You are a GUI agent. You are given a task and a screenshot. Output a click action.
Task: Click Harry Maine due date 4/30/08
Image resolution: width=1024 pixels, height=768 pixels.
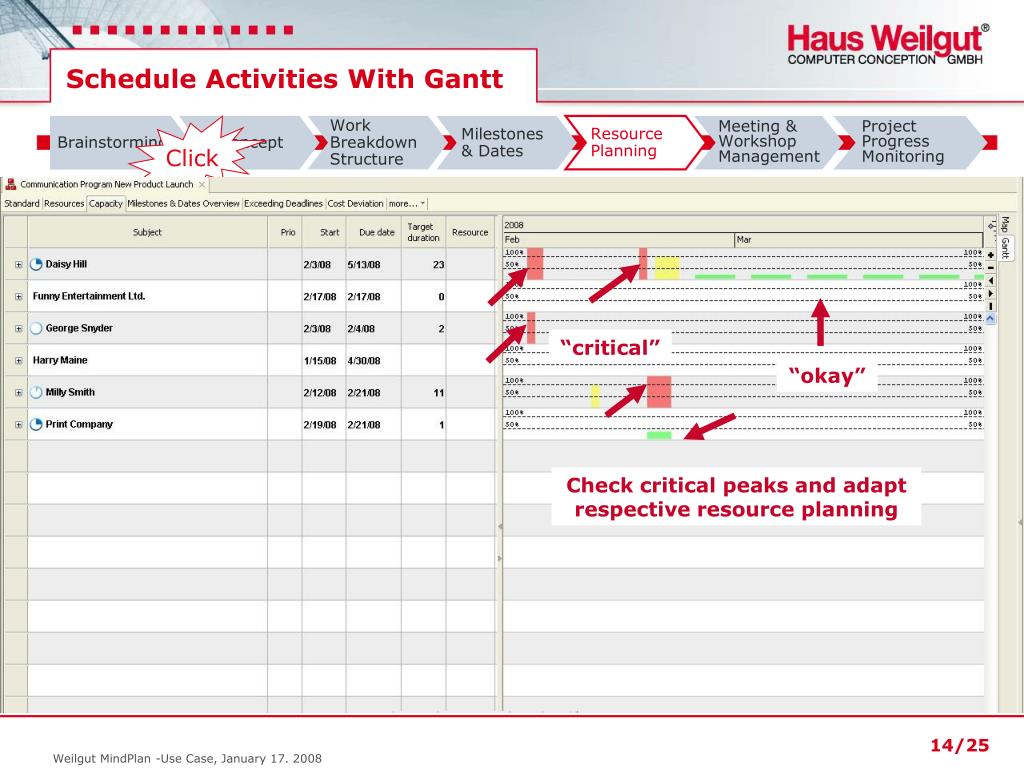click(x=364, y=360)
